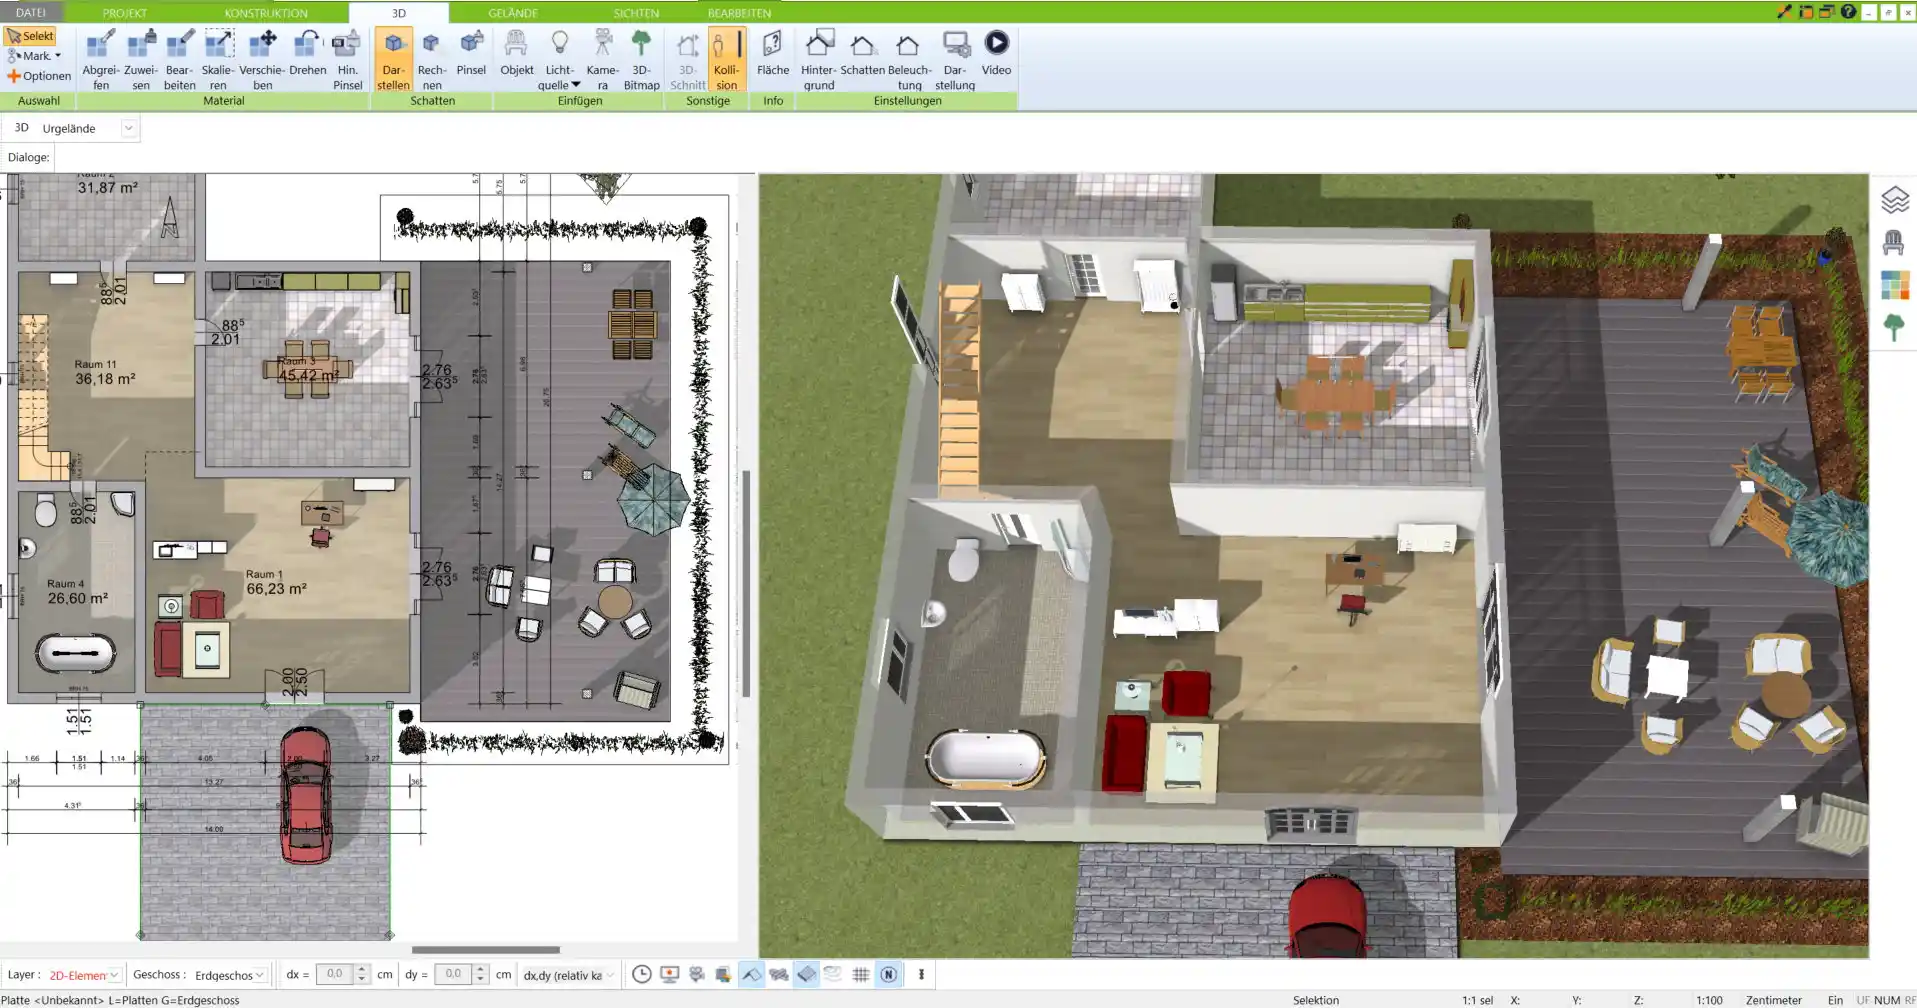
Task: Click the dy value input field
Action: pyautogui.click(x=453, y=974)
